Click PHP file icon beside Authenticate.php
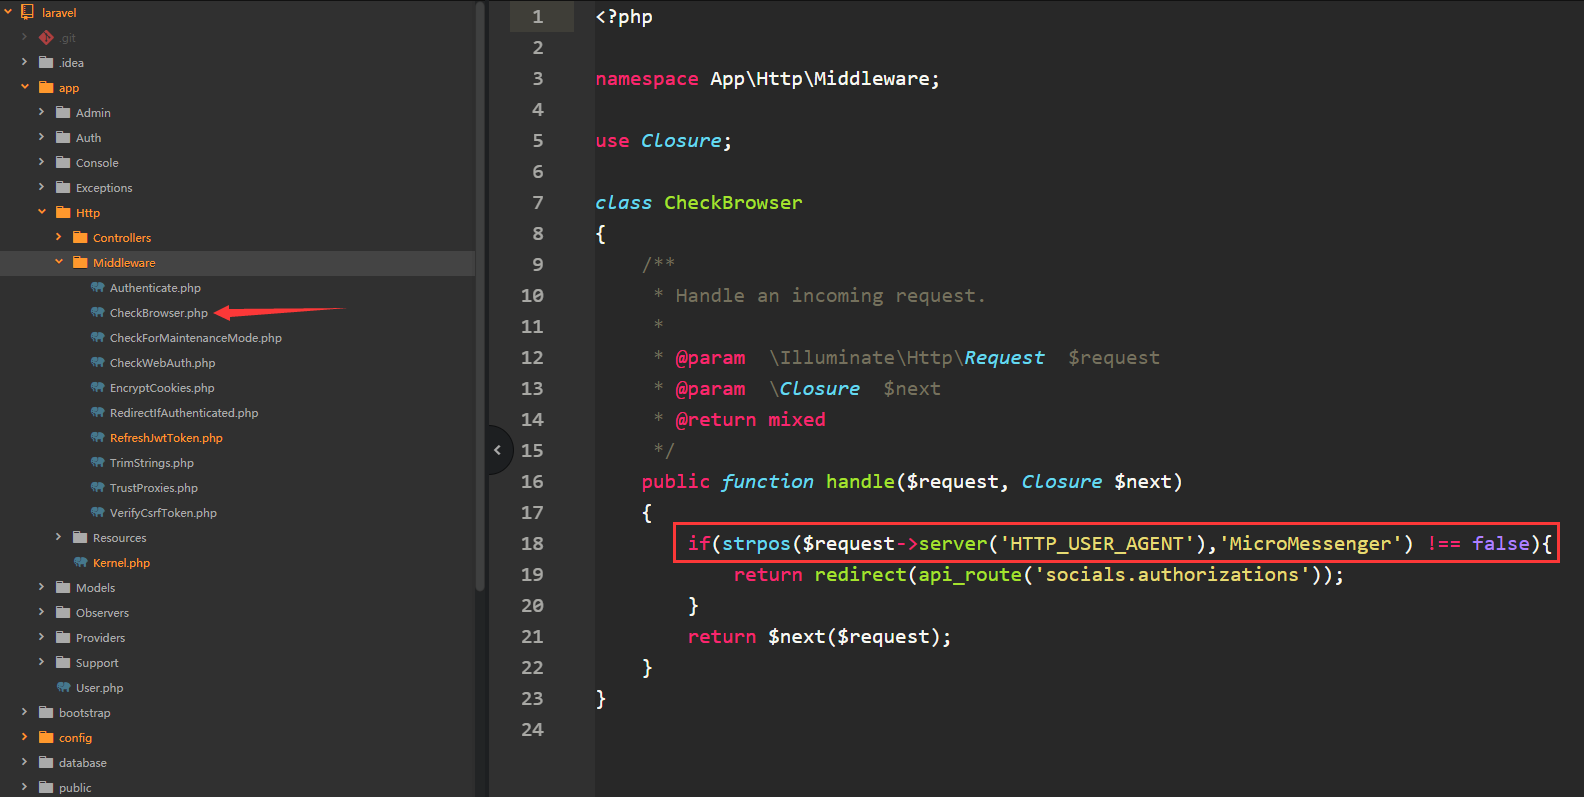Viewport: 1584px width, 797px height. [97, 287]
